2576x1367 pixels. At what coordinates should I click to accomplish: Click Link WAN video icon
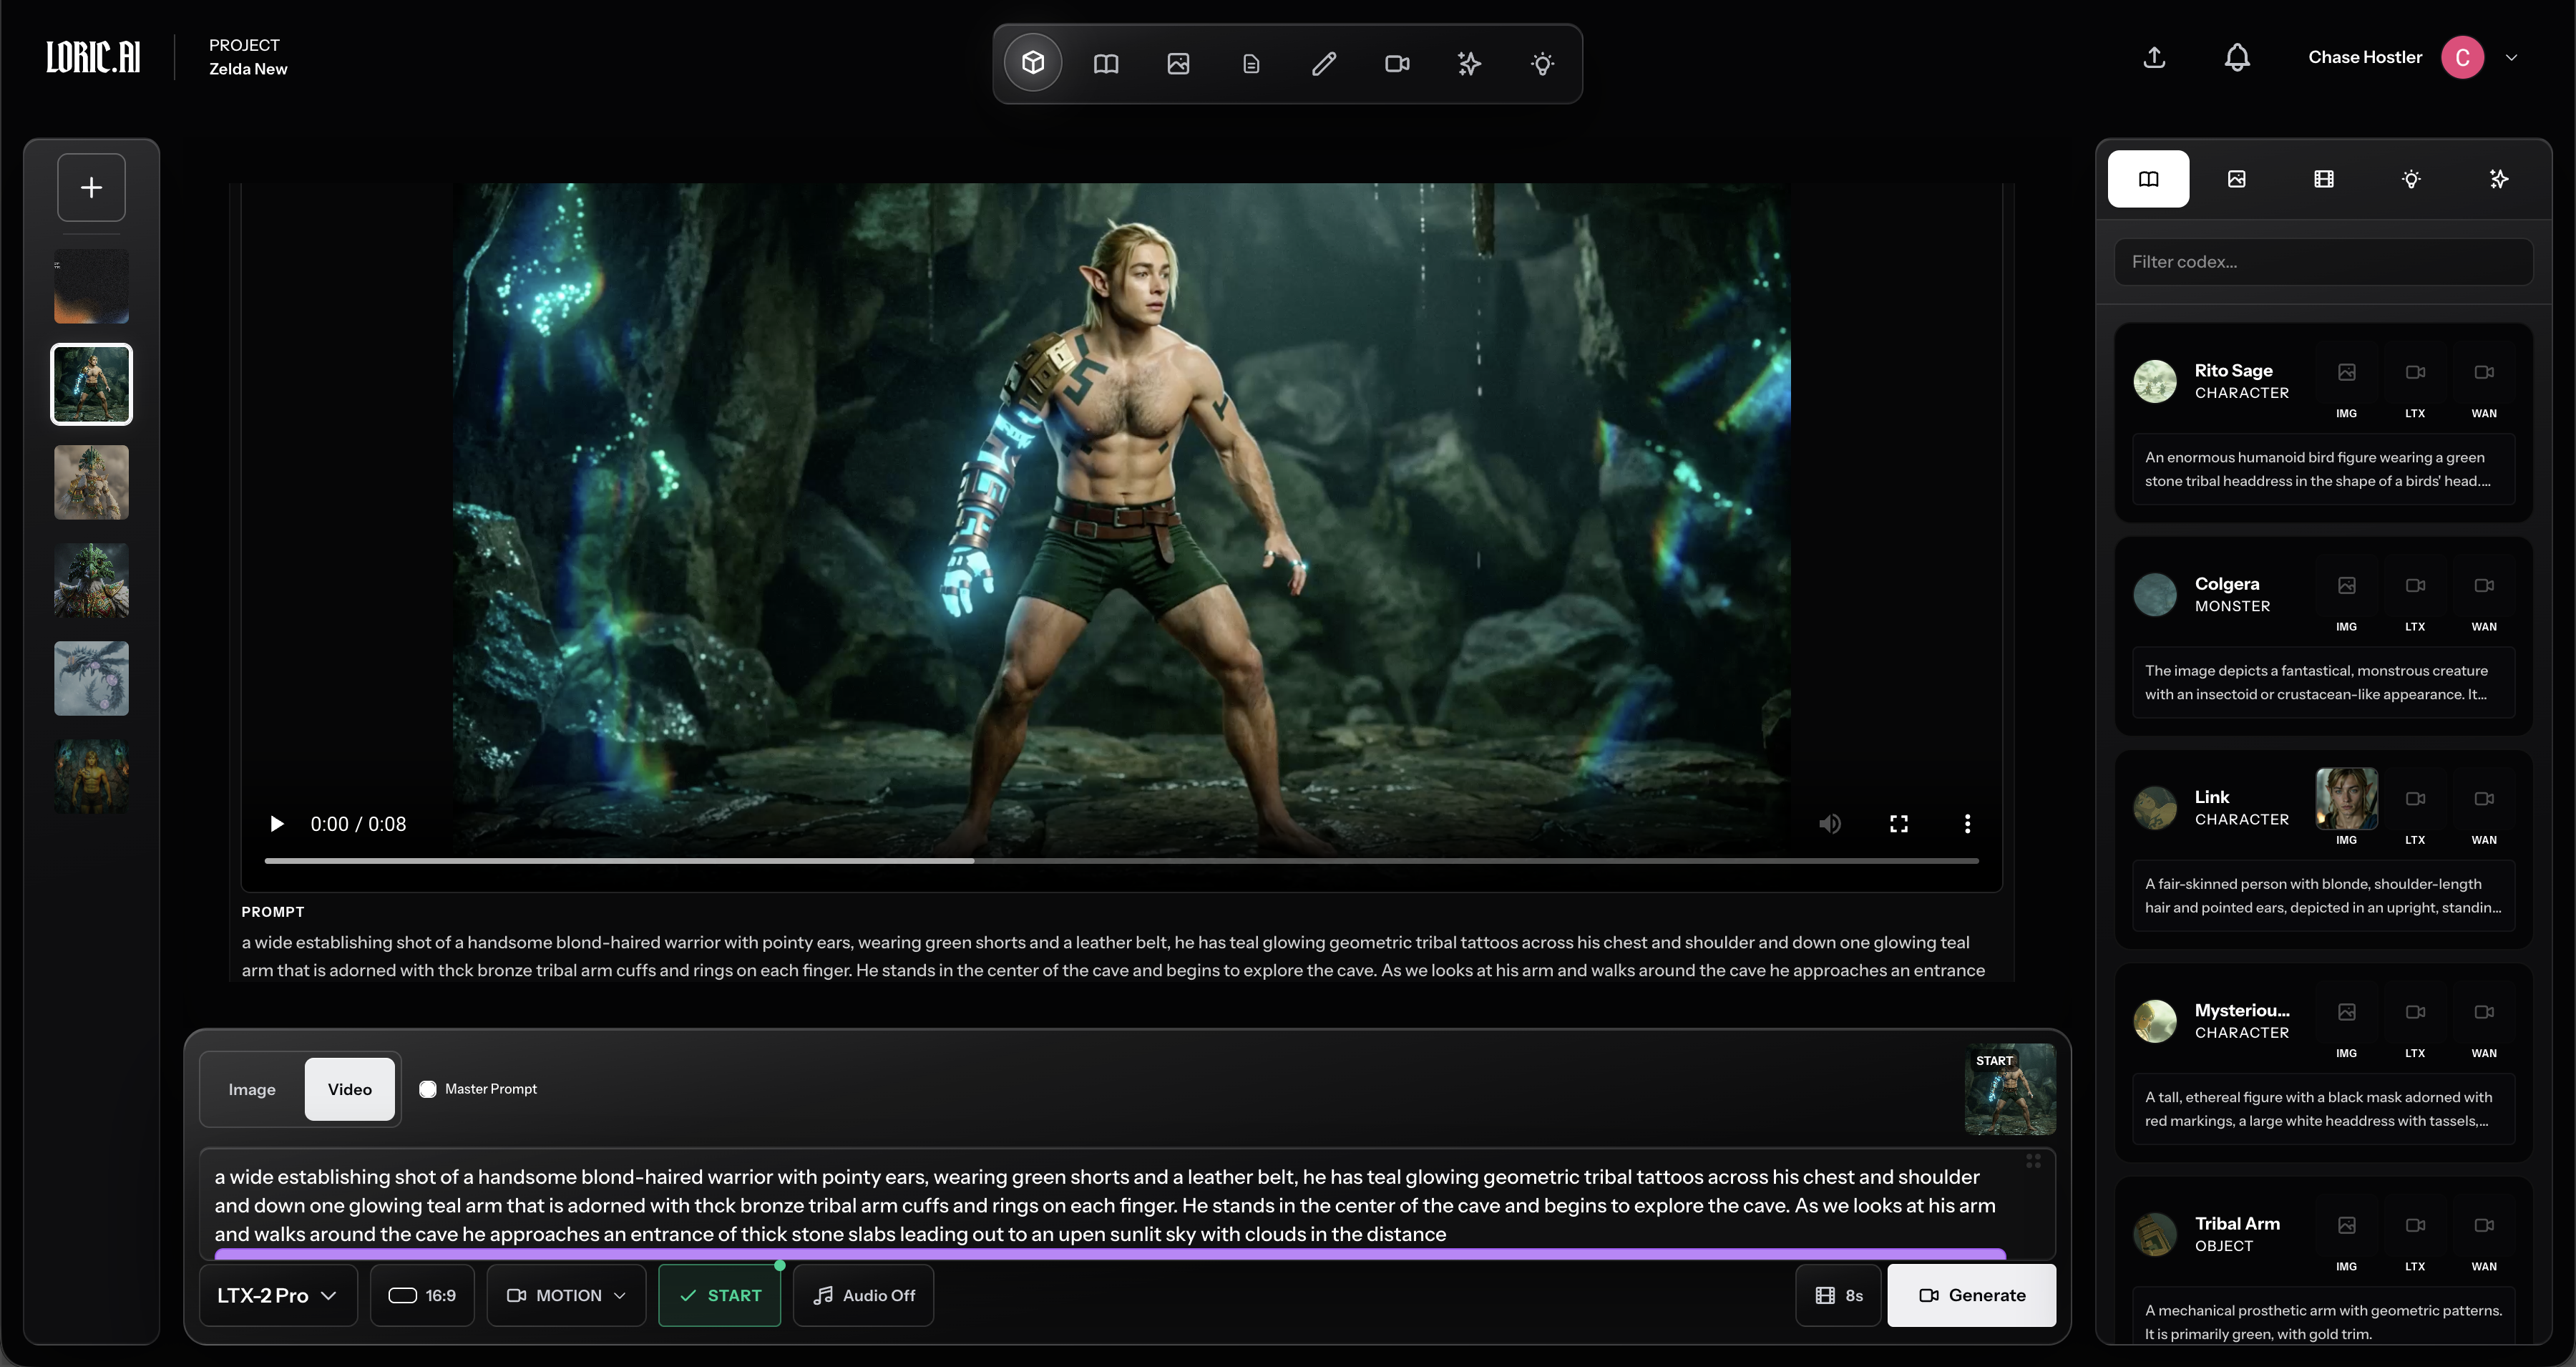[x=2484, y=799]
